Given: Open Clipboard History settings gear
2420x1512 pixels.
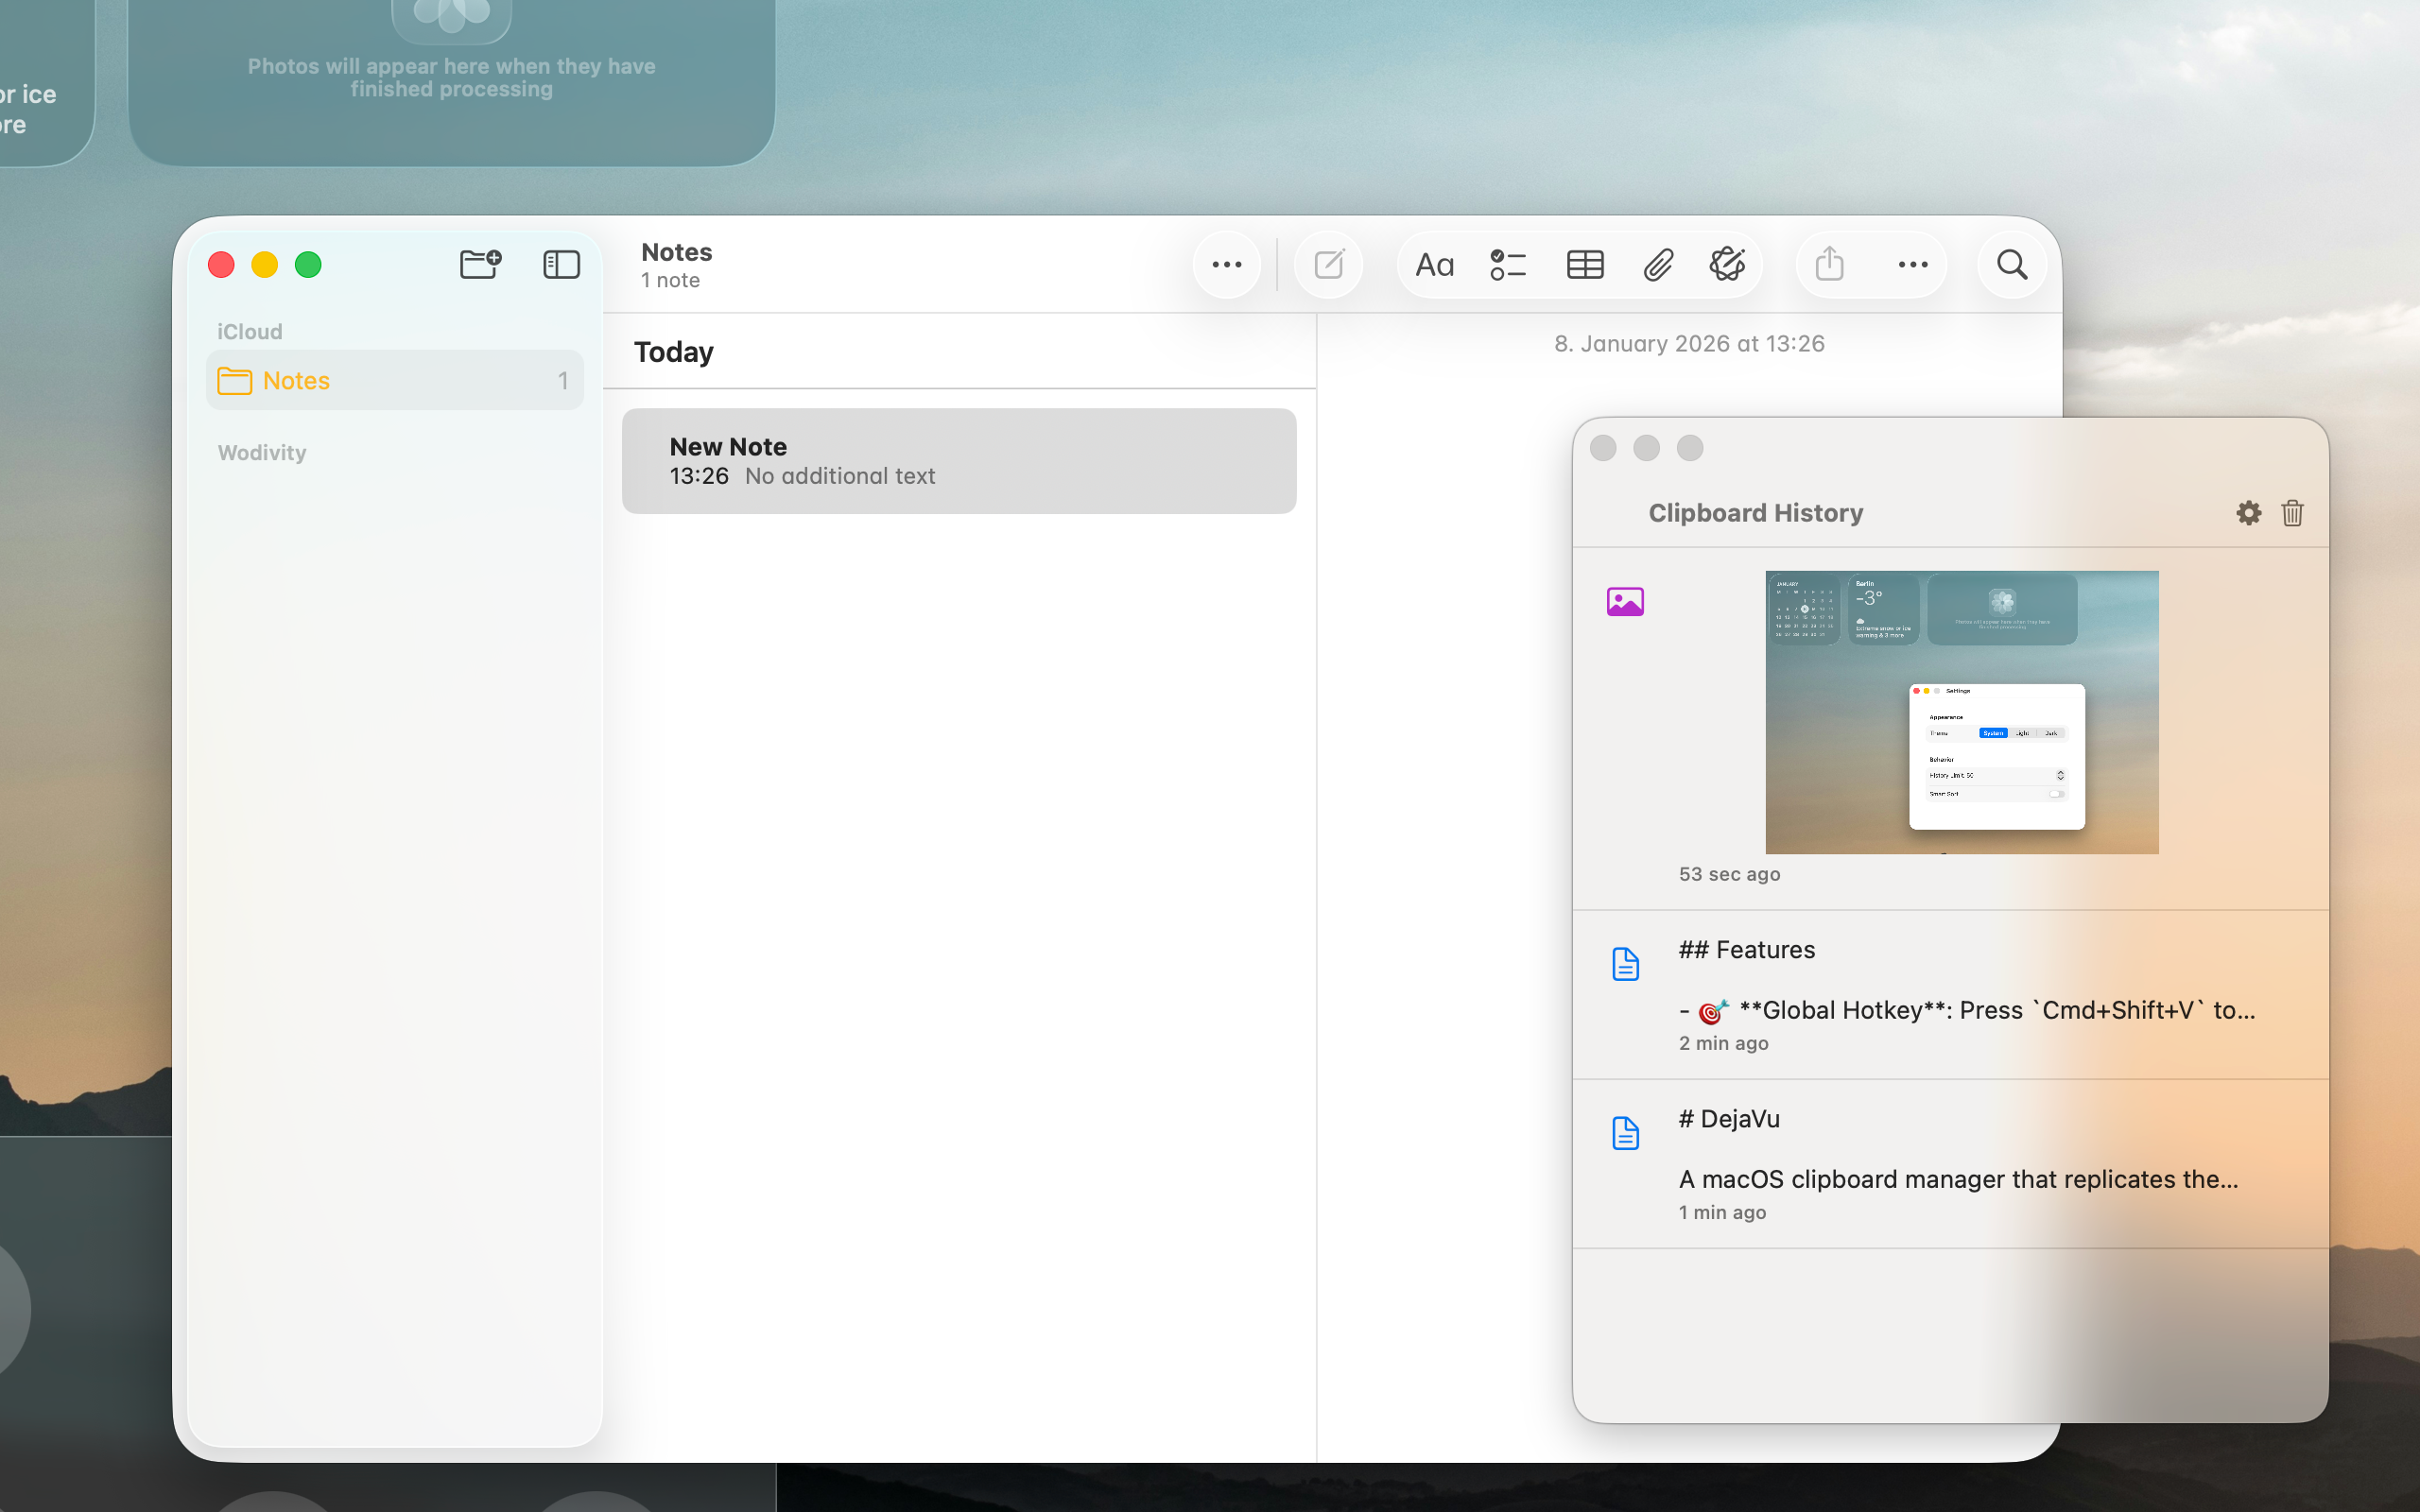Looking at the screenshot, I should pyautogui.click(x=2248, y=513).
